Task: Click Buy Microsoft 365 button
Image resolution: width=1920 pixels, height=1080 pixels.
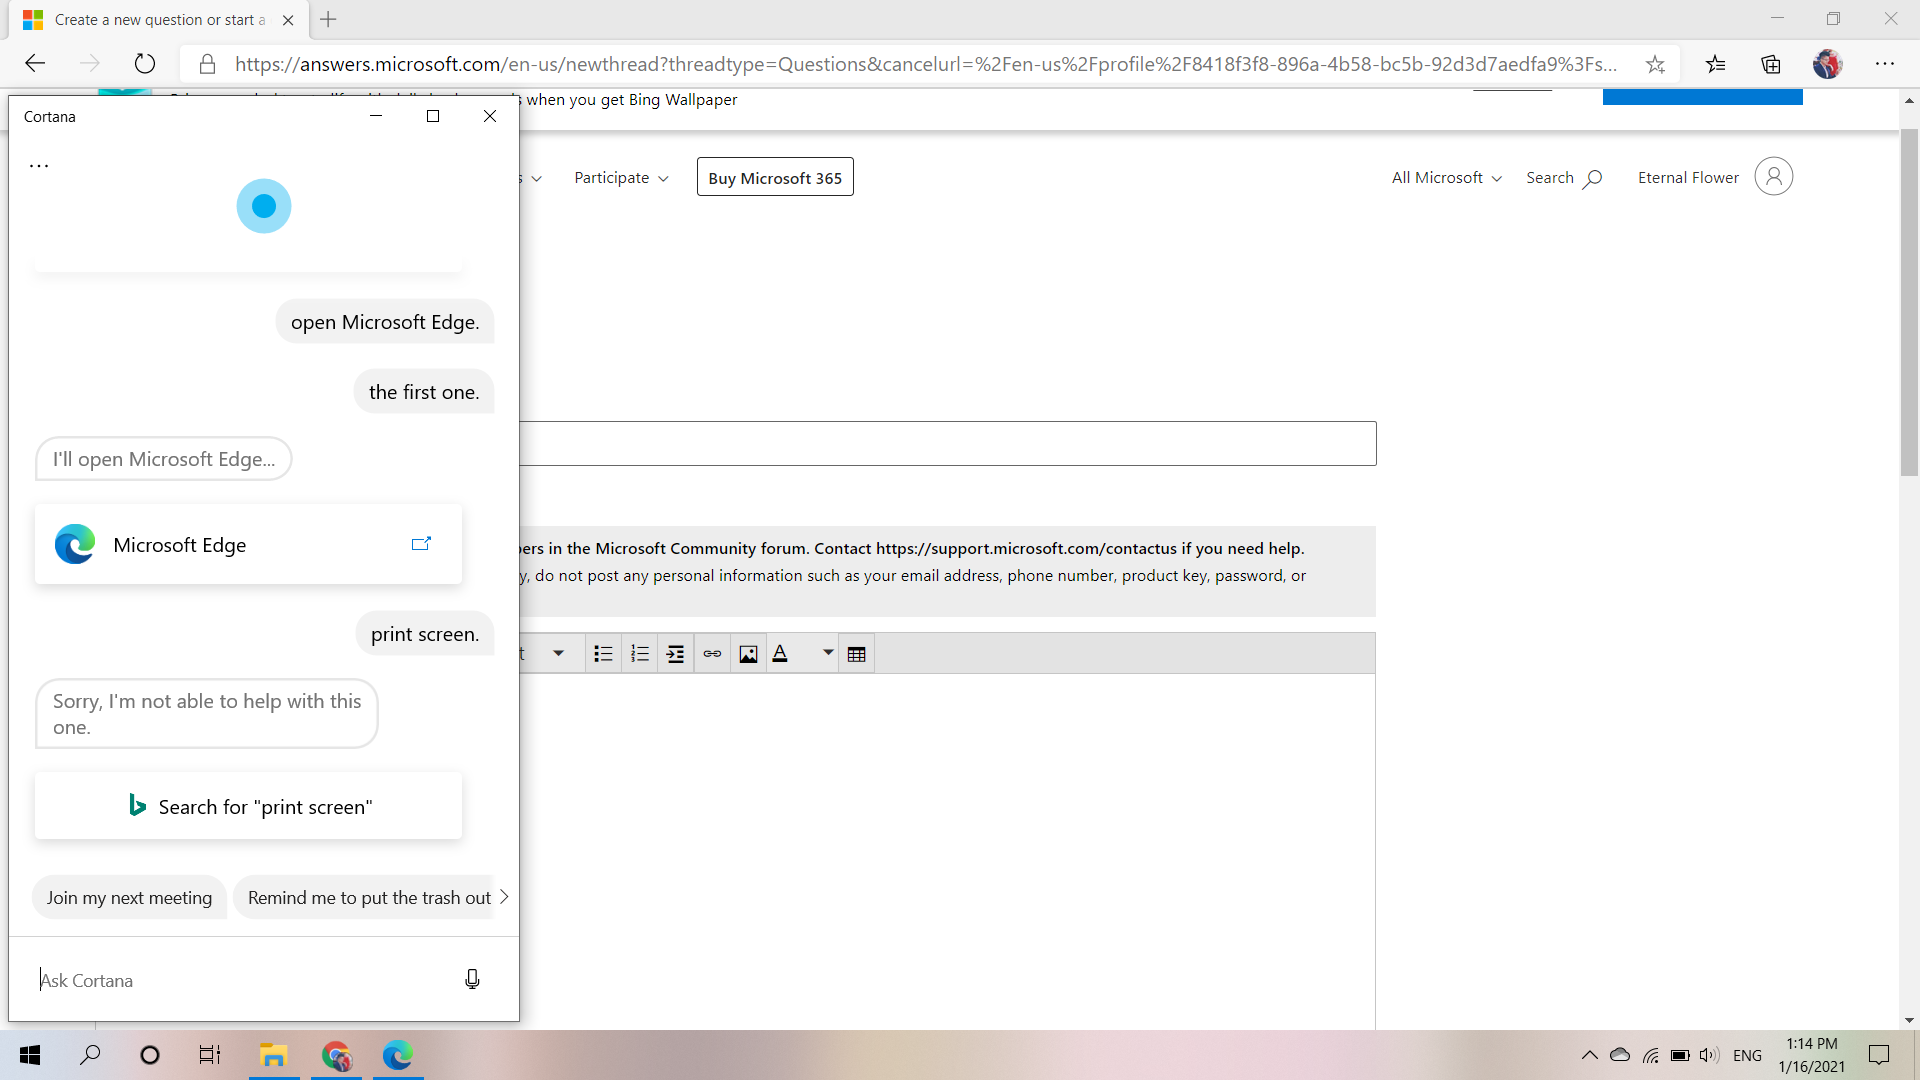Action: [775, 177]
